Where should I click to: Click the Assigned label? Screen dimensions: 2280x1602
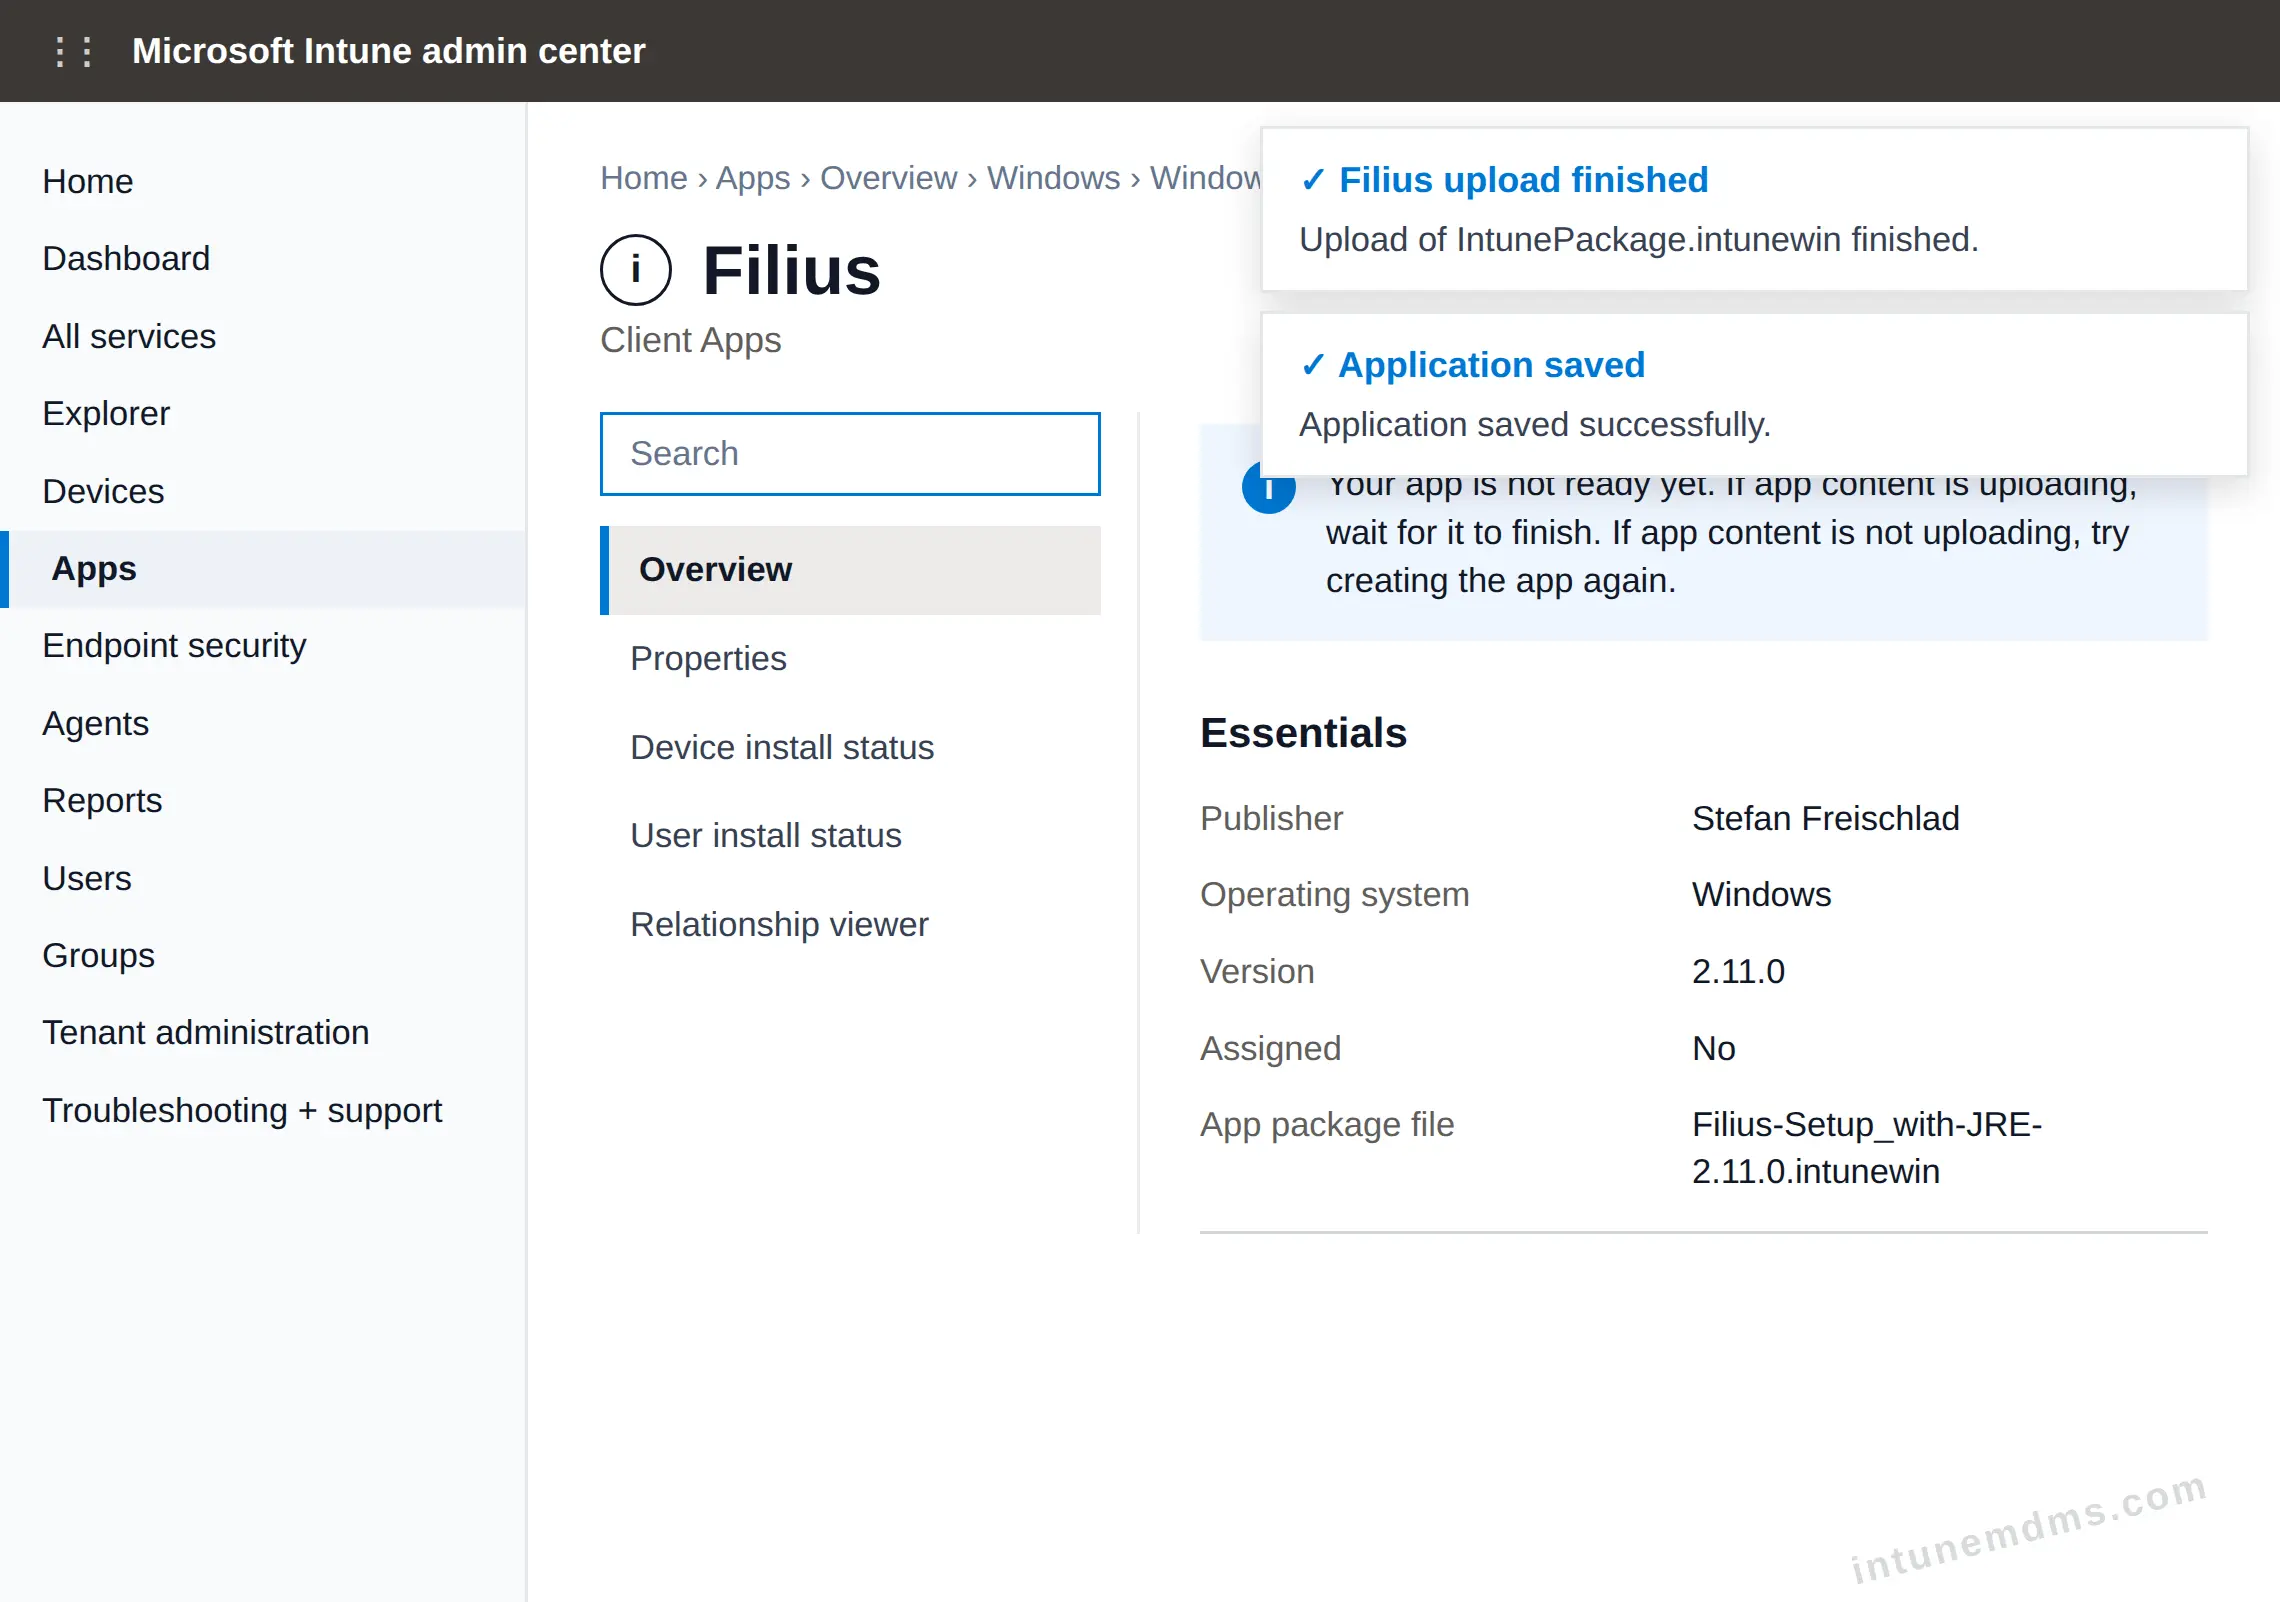pos(1271,1048)
